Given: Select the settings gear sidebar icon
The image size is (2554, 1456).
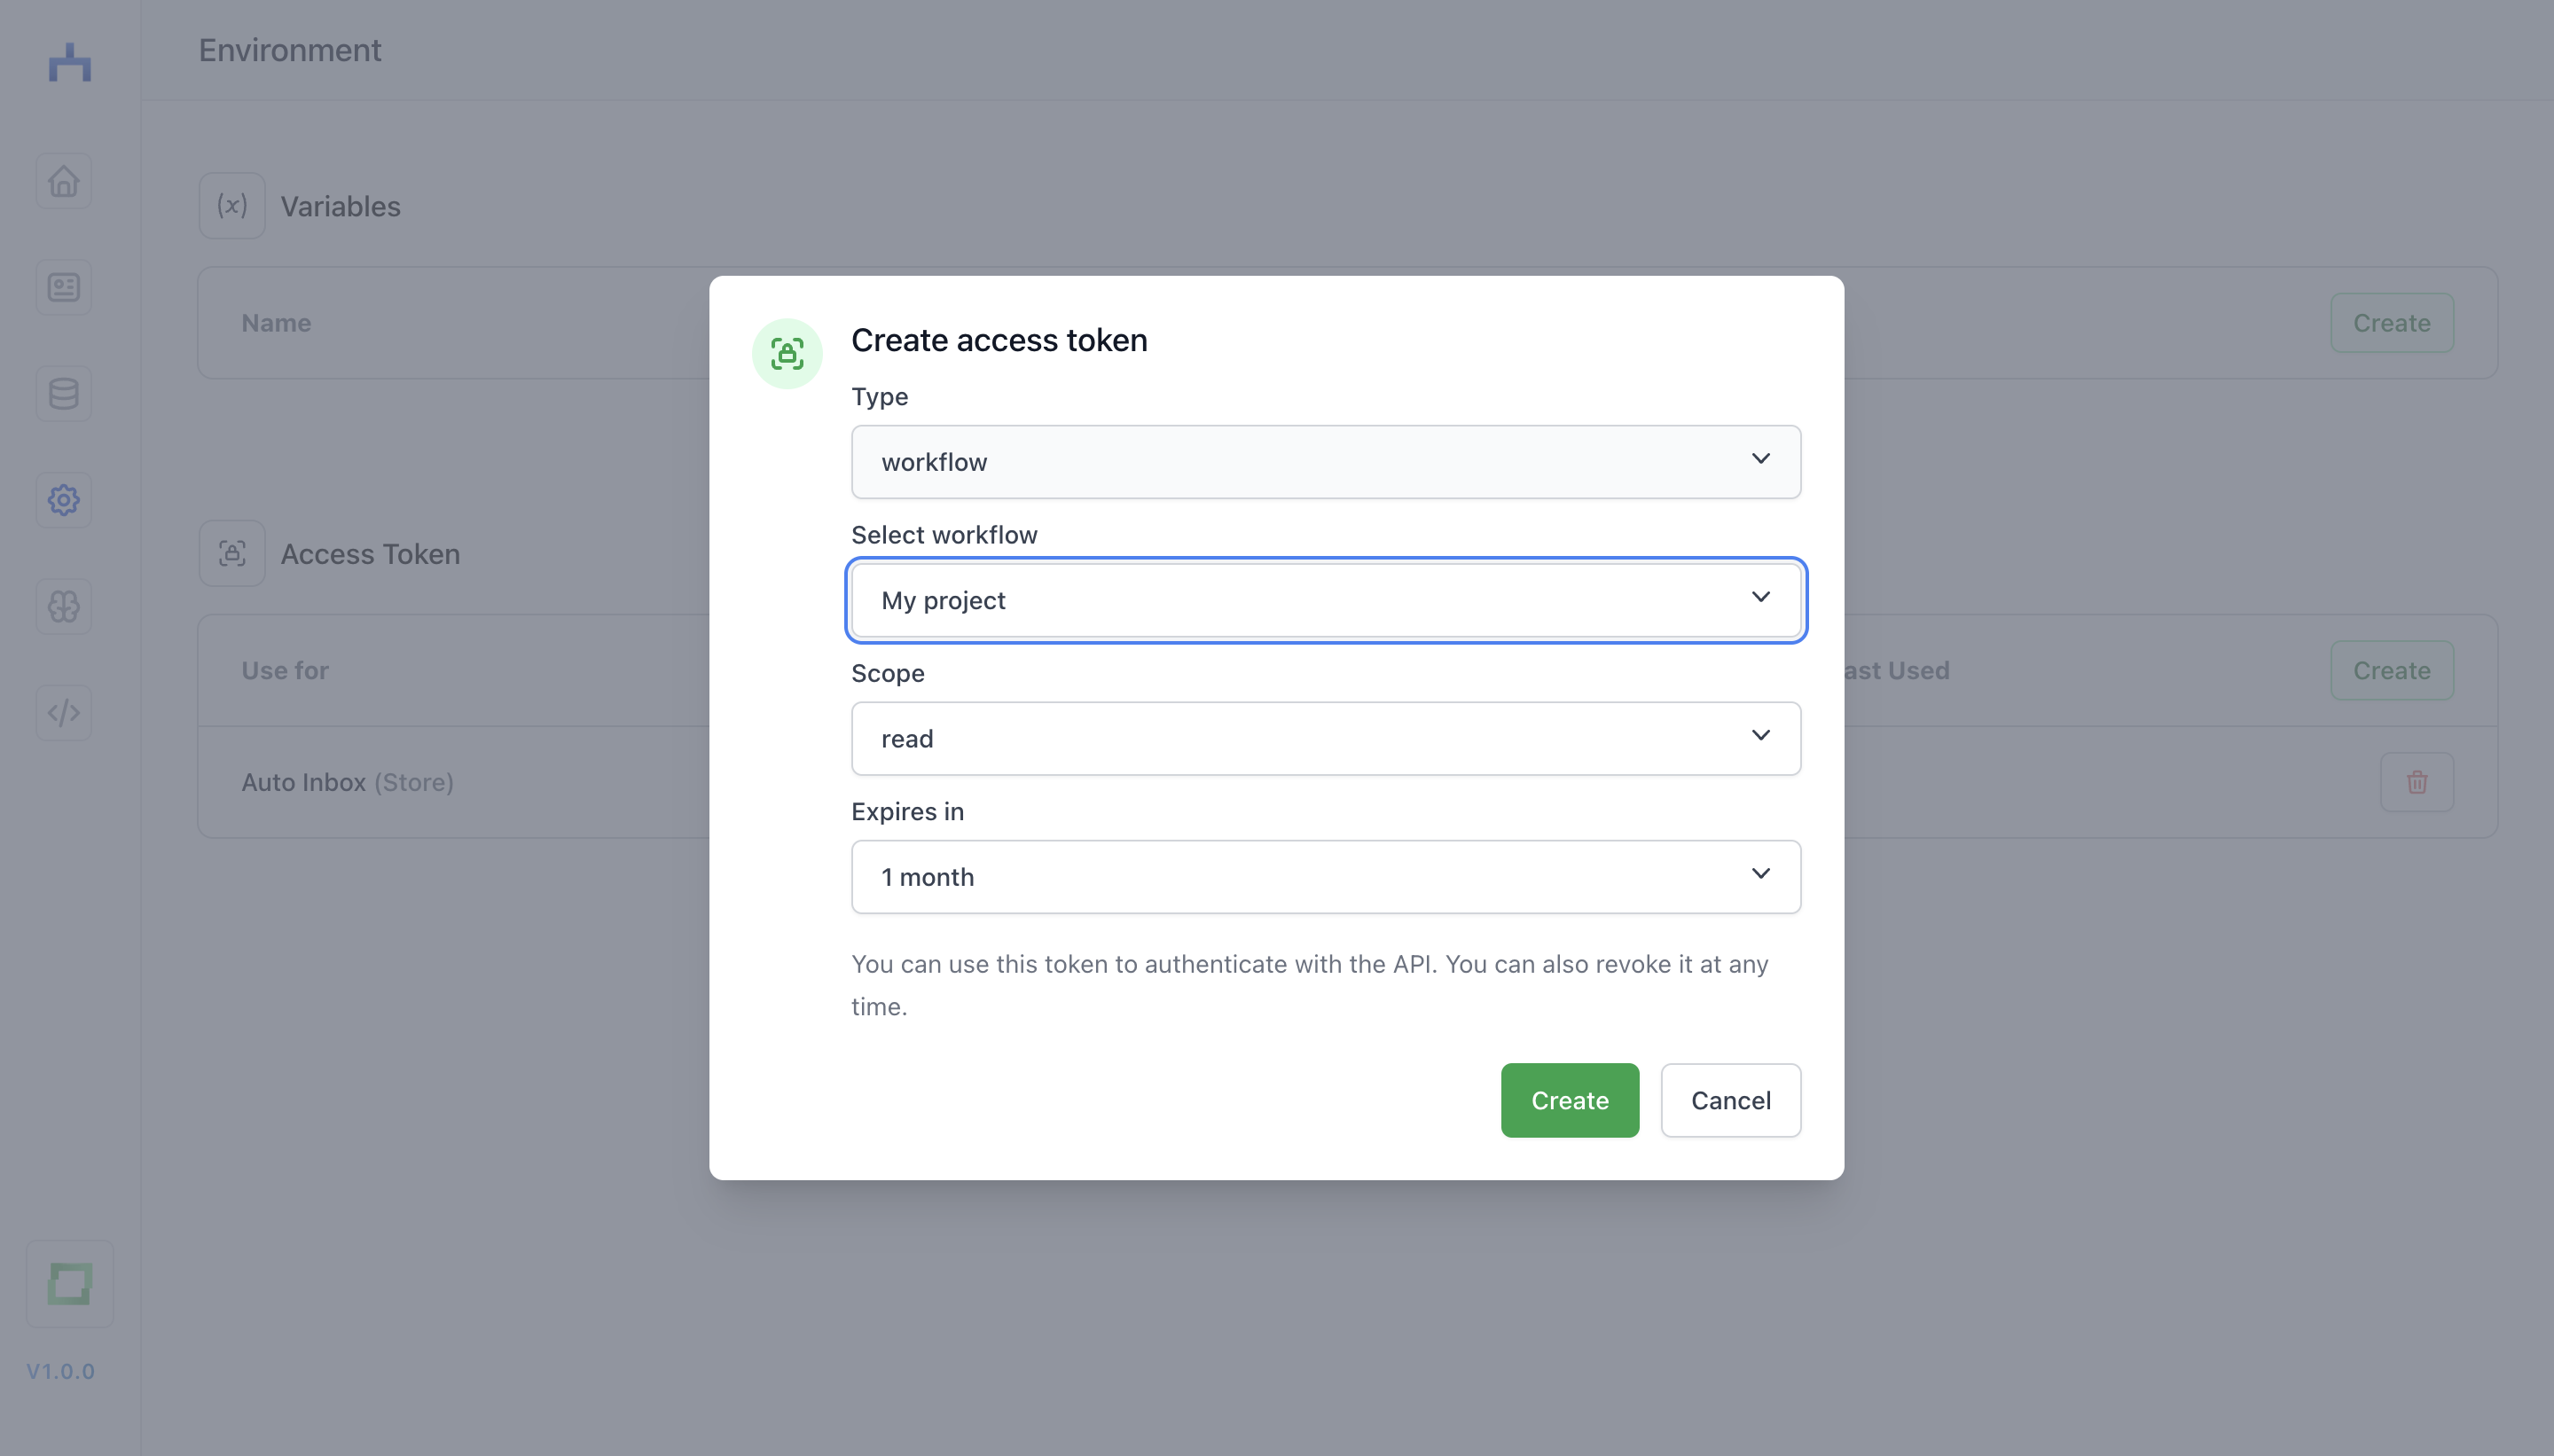Looking at the screenshot, I should [x=64, y=500].
